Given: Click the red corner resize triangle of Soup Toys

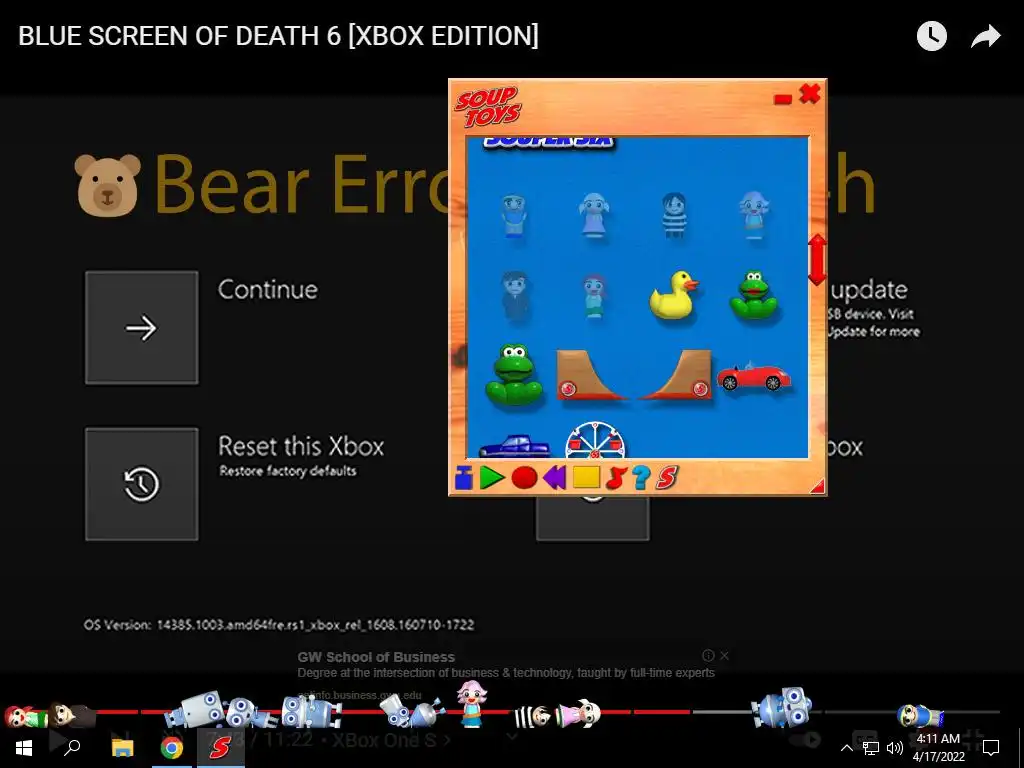Looking at the screenshot, I should pyautogui.click(x=817, y=486).
